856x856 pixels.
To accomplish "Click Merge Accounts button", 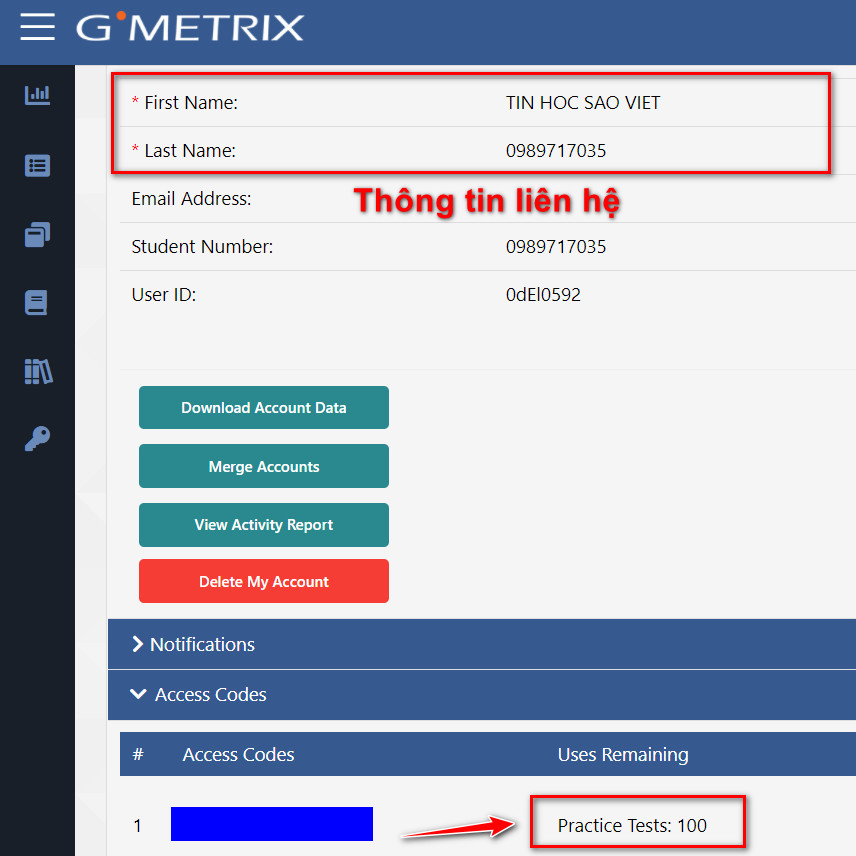I will (264, 466).
